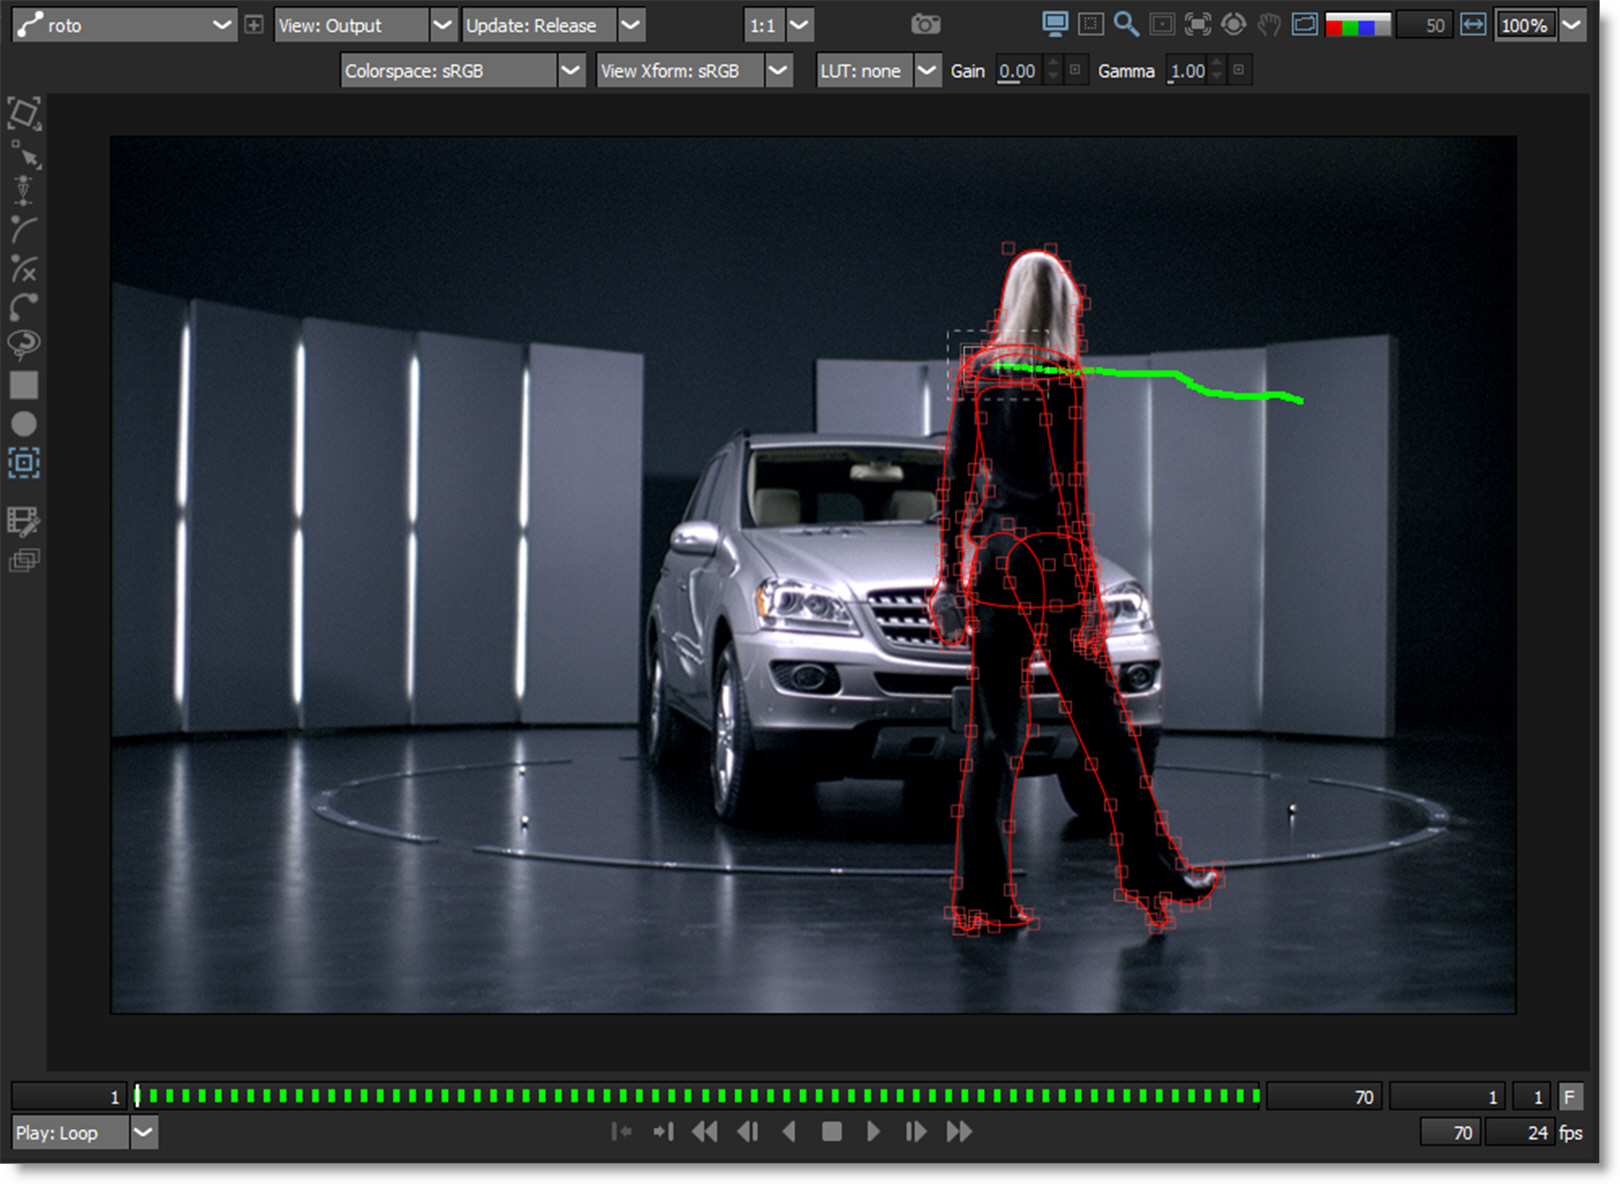Toggle the F button beside the timeline
1620x1184 pixels.
[x=1570, y=1097]
